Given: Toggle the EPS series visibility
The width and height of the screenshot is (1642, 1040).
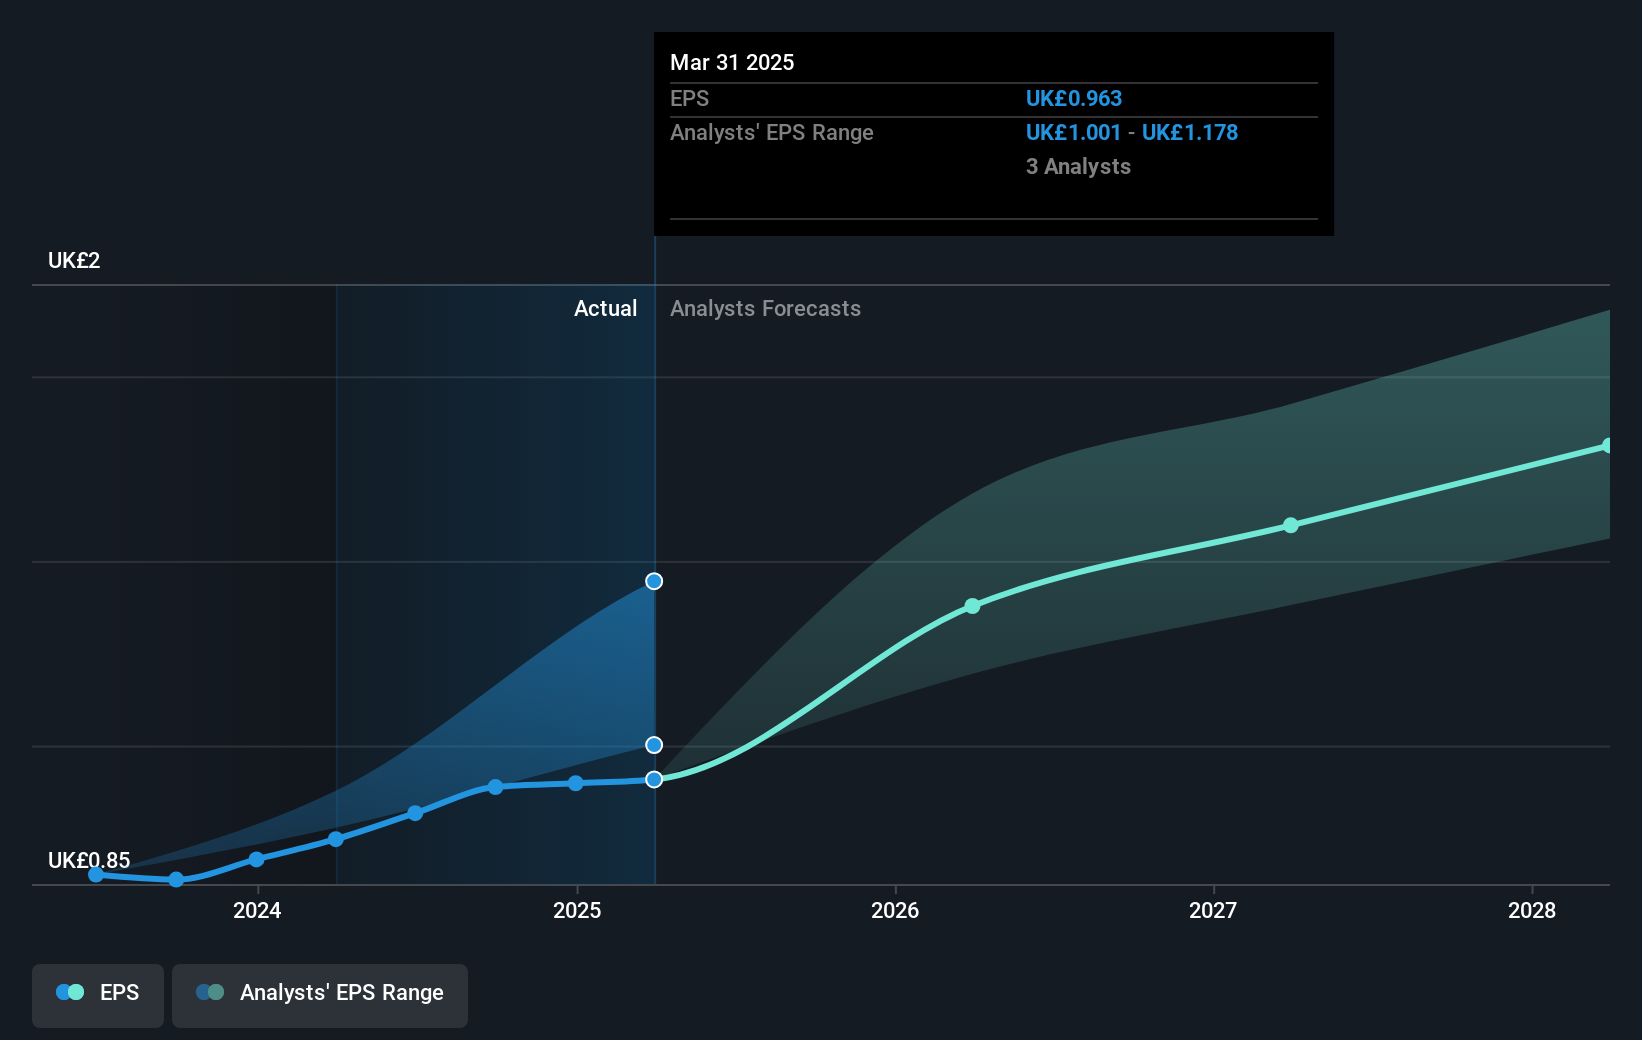Looking at the screenshot, I should click(97, 994).
